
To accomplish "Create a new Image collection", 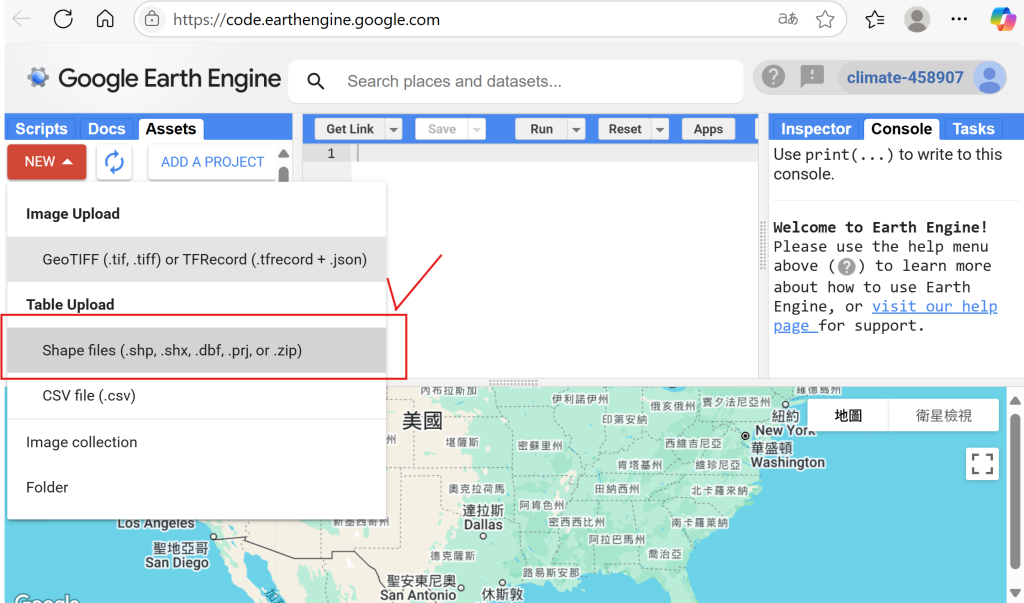I will pos(197,442).
